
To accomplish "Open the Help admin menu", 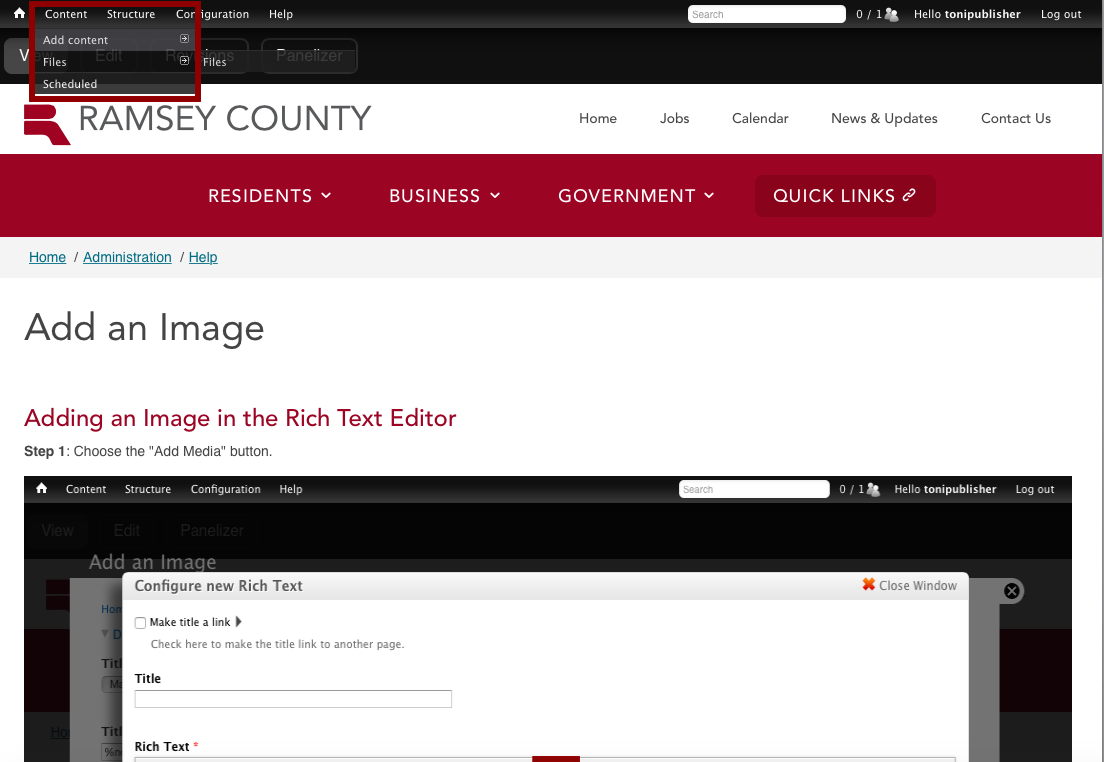I will tap(280, 14).
